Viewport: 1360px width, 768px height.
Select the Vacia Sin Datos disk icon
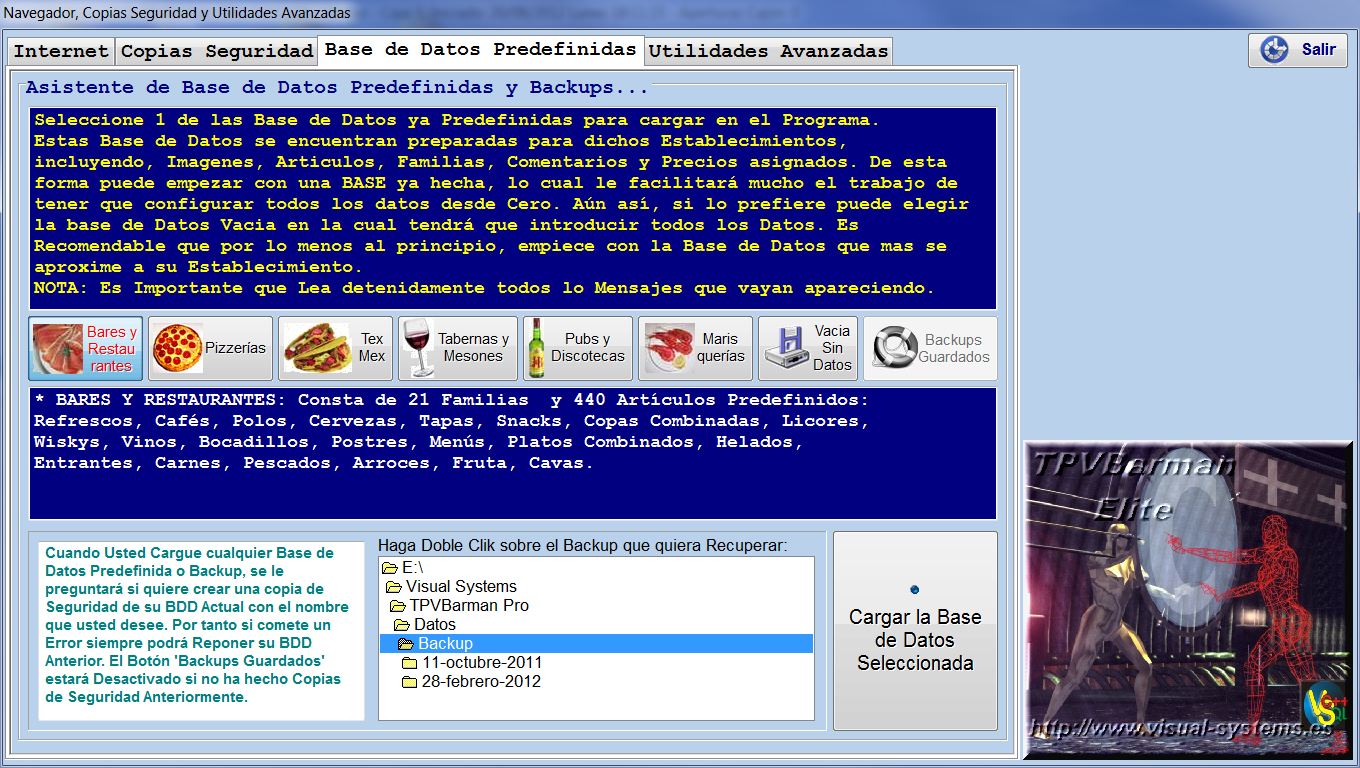pos(786,348)
